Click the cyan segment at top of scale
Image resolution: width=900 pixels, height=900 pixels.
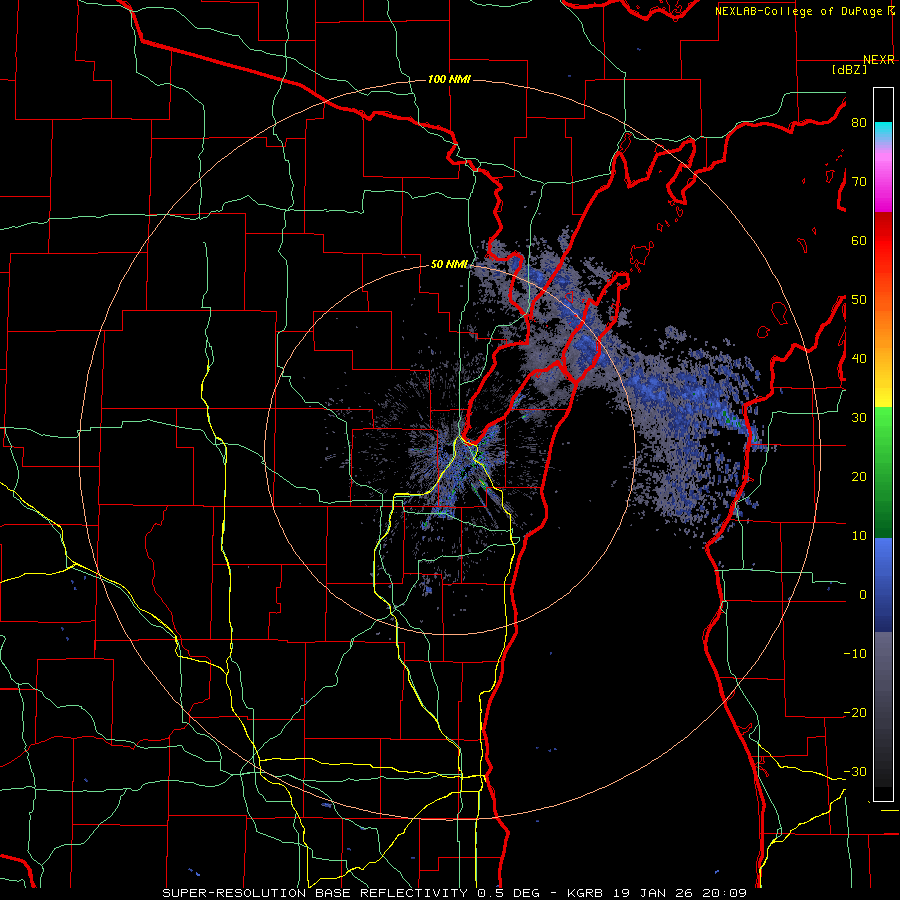[883, 132]
